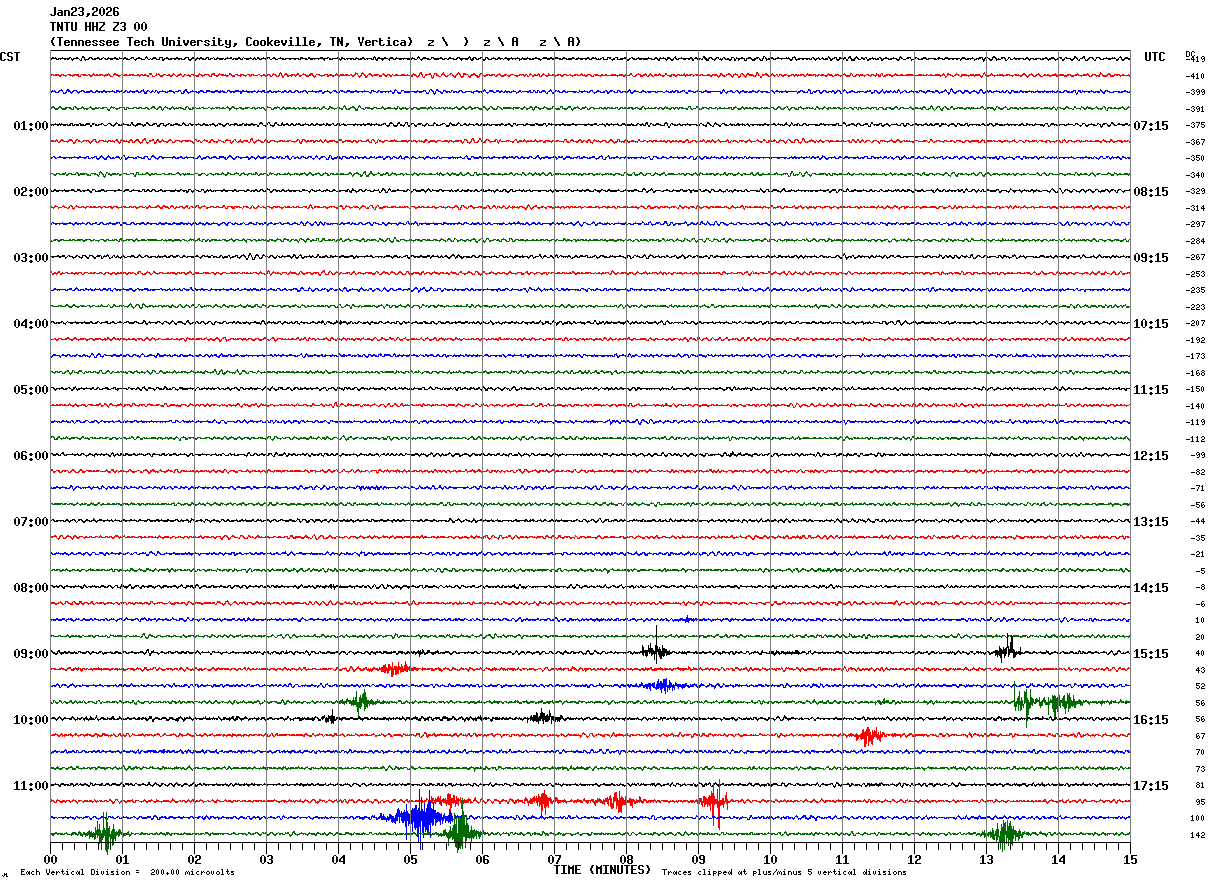Click the 06:00 CST hour label
This screenshot has width=1210, height=886.
(x=30, y=456)
